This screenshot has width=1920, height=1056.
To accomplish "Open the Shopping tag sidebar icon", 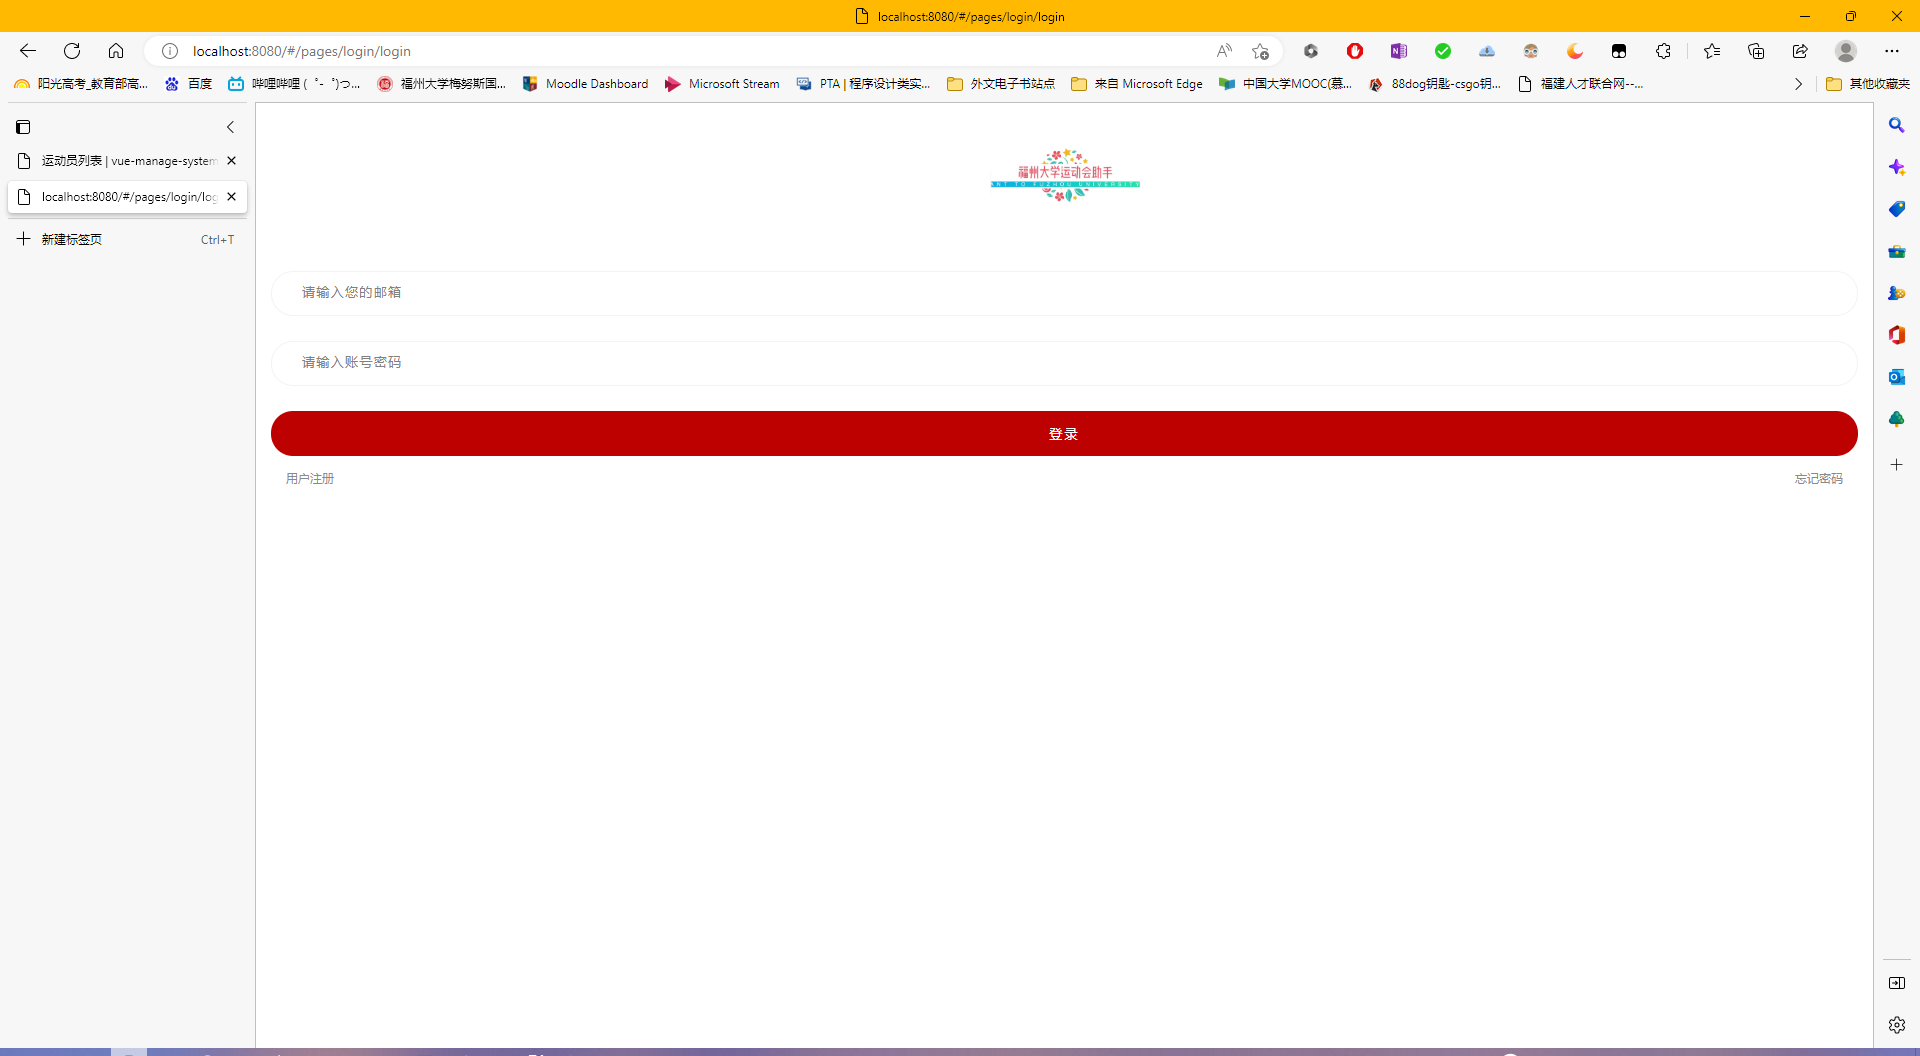I will pyautogui.click(x=1897, y=209).
